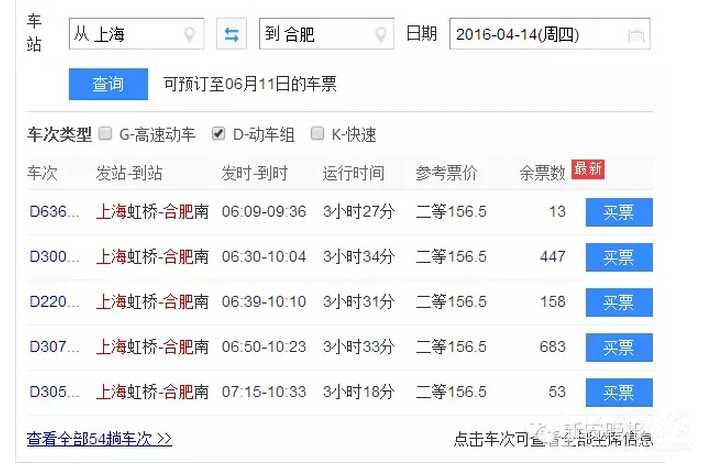Click location pin in 到 合肥 field
702x464 pixels.
coord(381,34)
